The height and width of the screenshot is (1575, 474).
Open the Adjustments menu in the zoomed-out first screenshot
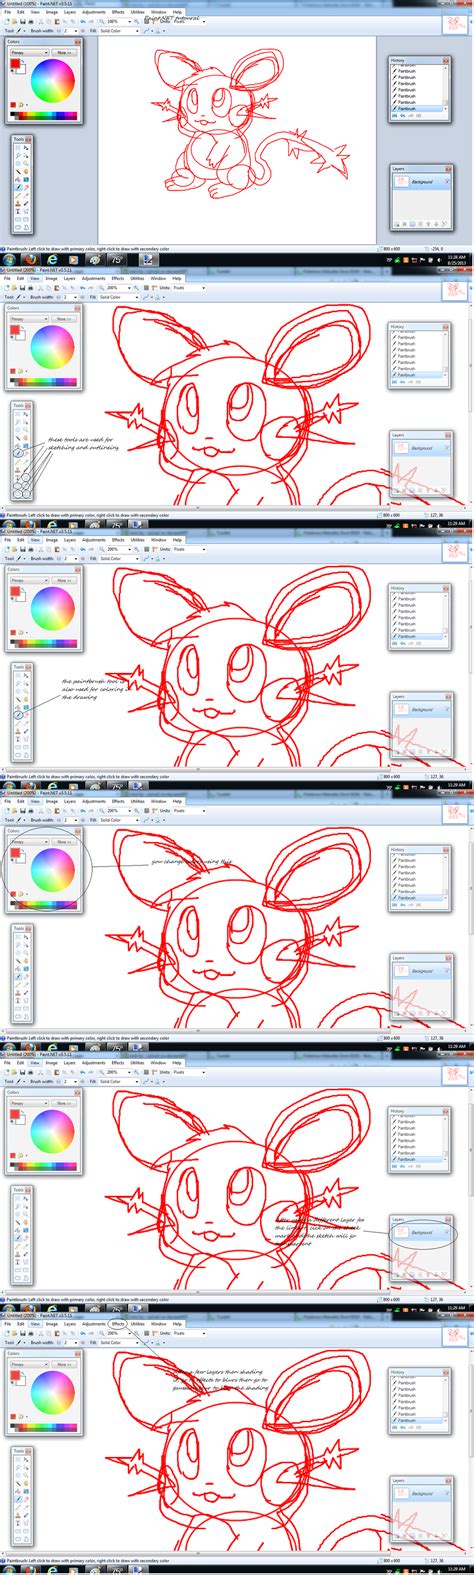tap(94, 12)
